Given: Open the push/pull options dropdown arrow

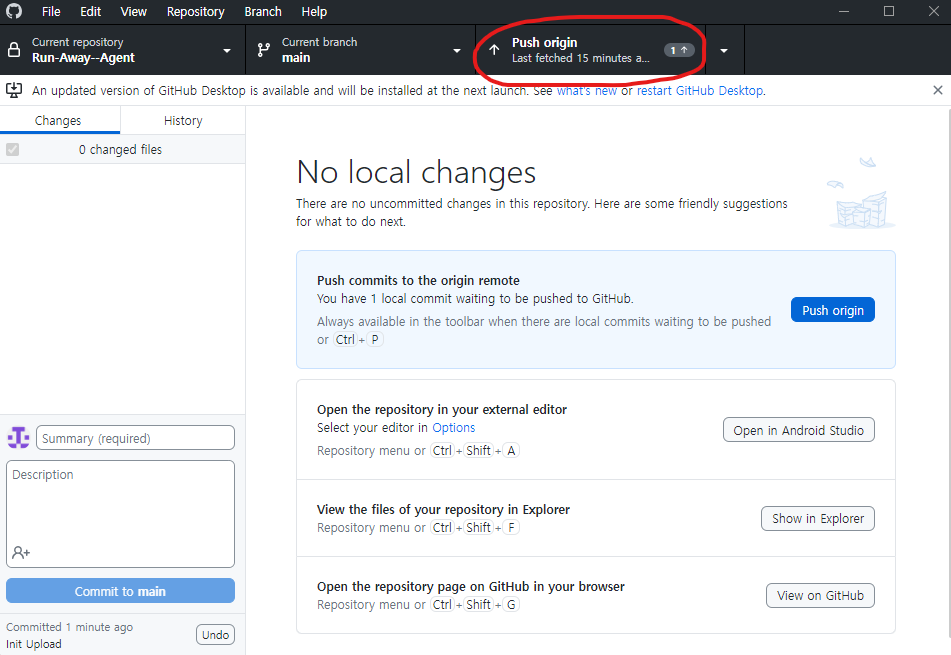Looking at the screenshot, I should (724, 50).
